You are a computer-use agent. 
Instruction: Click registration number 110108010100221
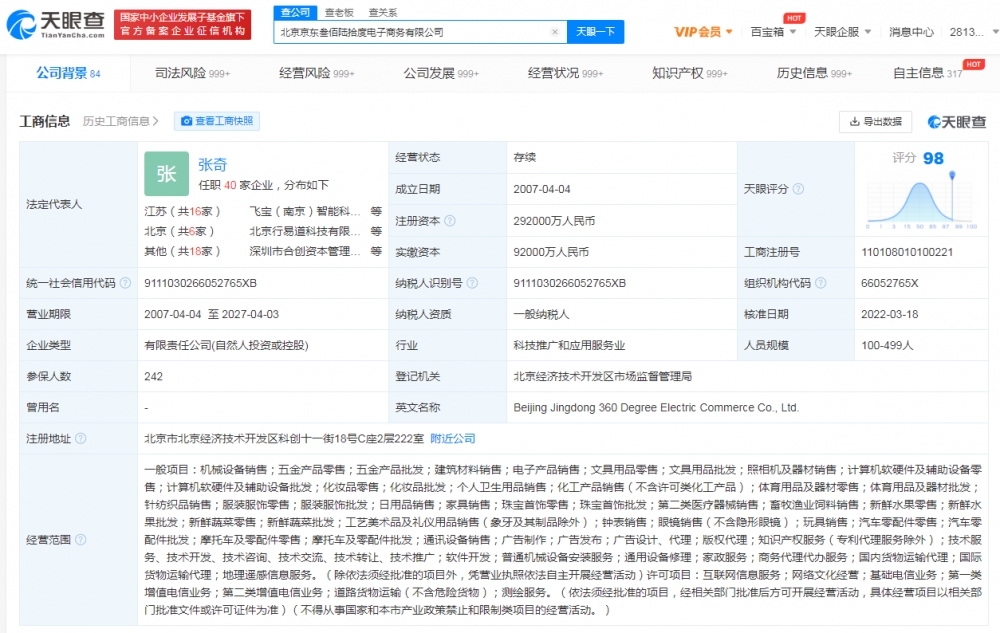pos(907,252)
